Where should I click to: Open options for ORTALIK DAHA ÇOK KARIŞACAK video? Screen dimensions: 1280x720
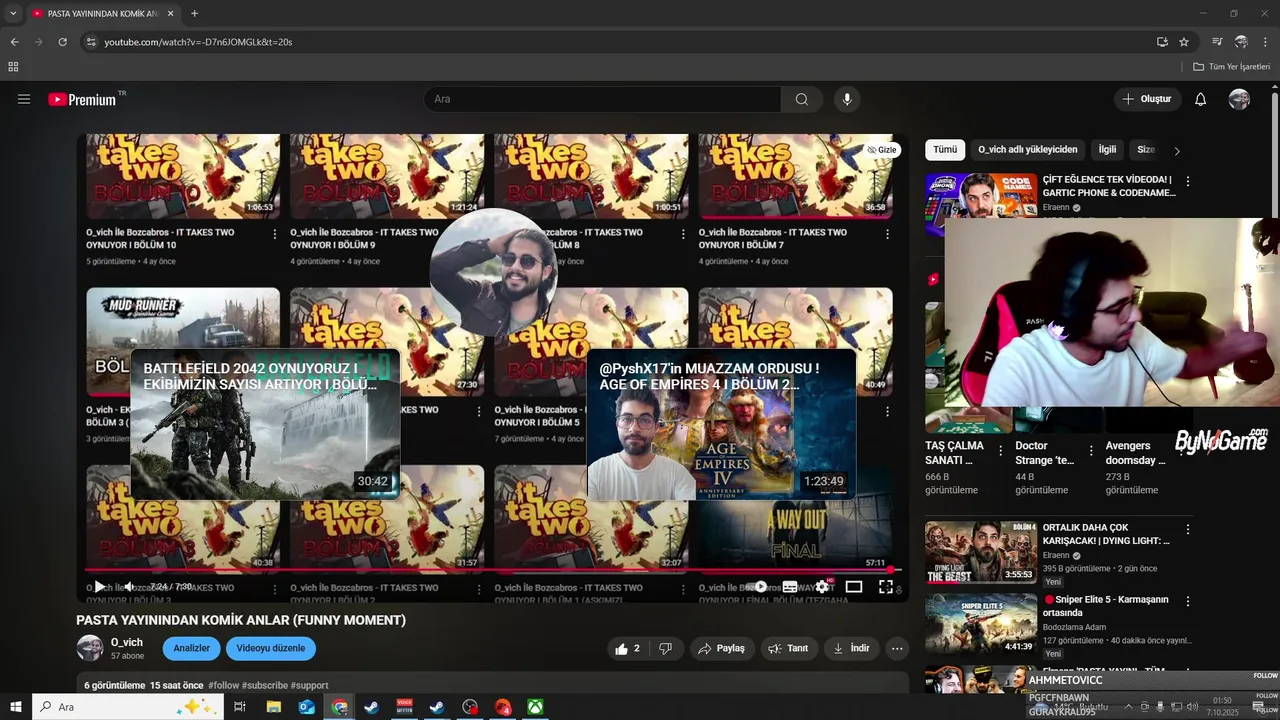point(1188,530)
